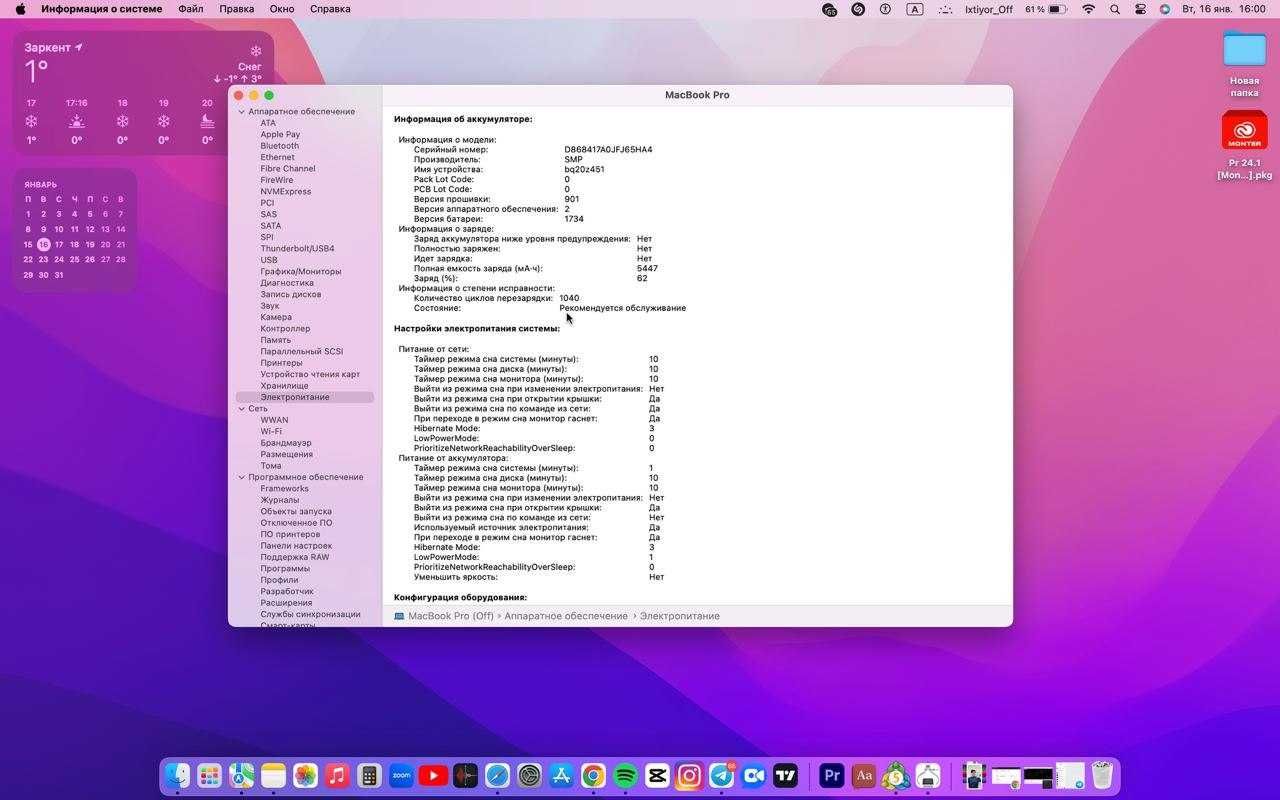Collapse the Сеть section in the sidebar
The height and width of the screenshot is (800, 1280).
tap(242, 409)
